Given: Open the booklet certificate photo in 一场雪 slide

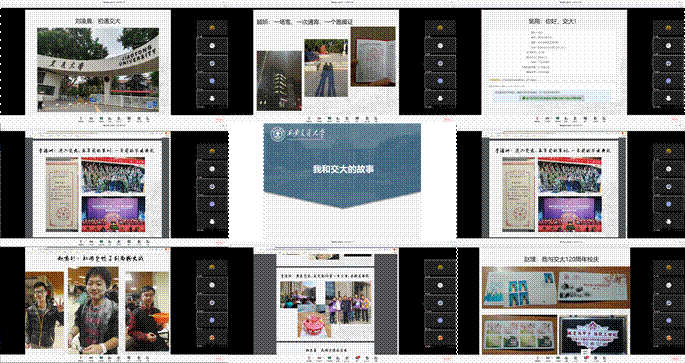Looking at the screenshot, I should (373, 57).
